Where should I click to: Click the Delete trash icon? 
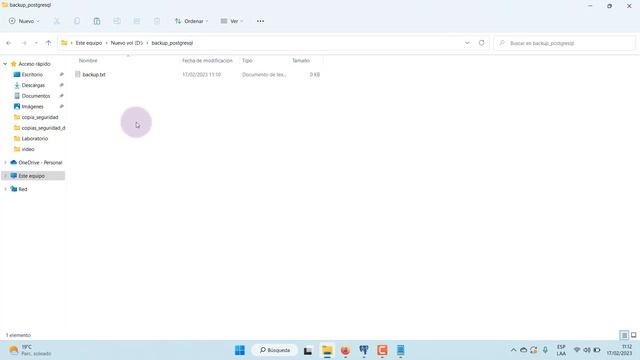coord(157,21)
